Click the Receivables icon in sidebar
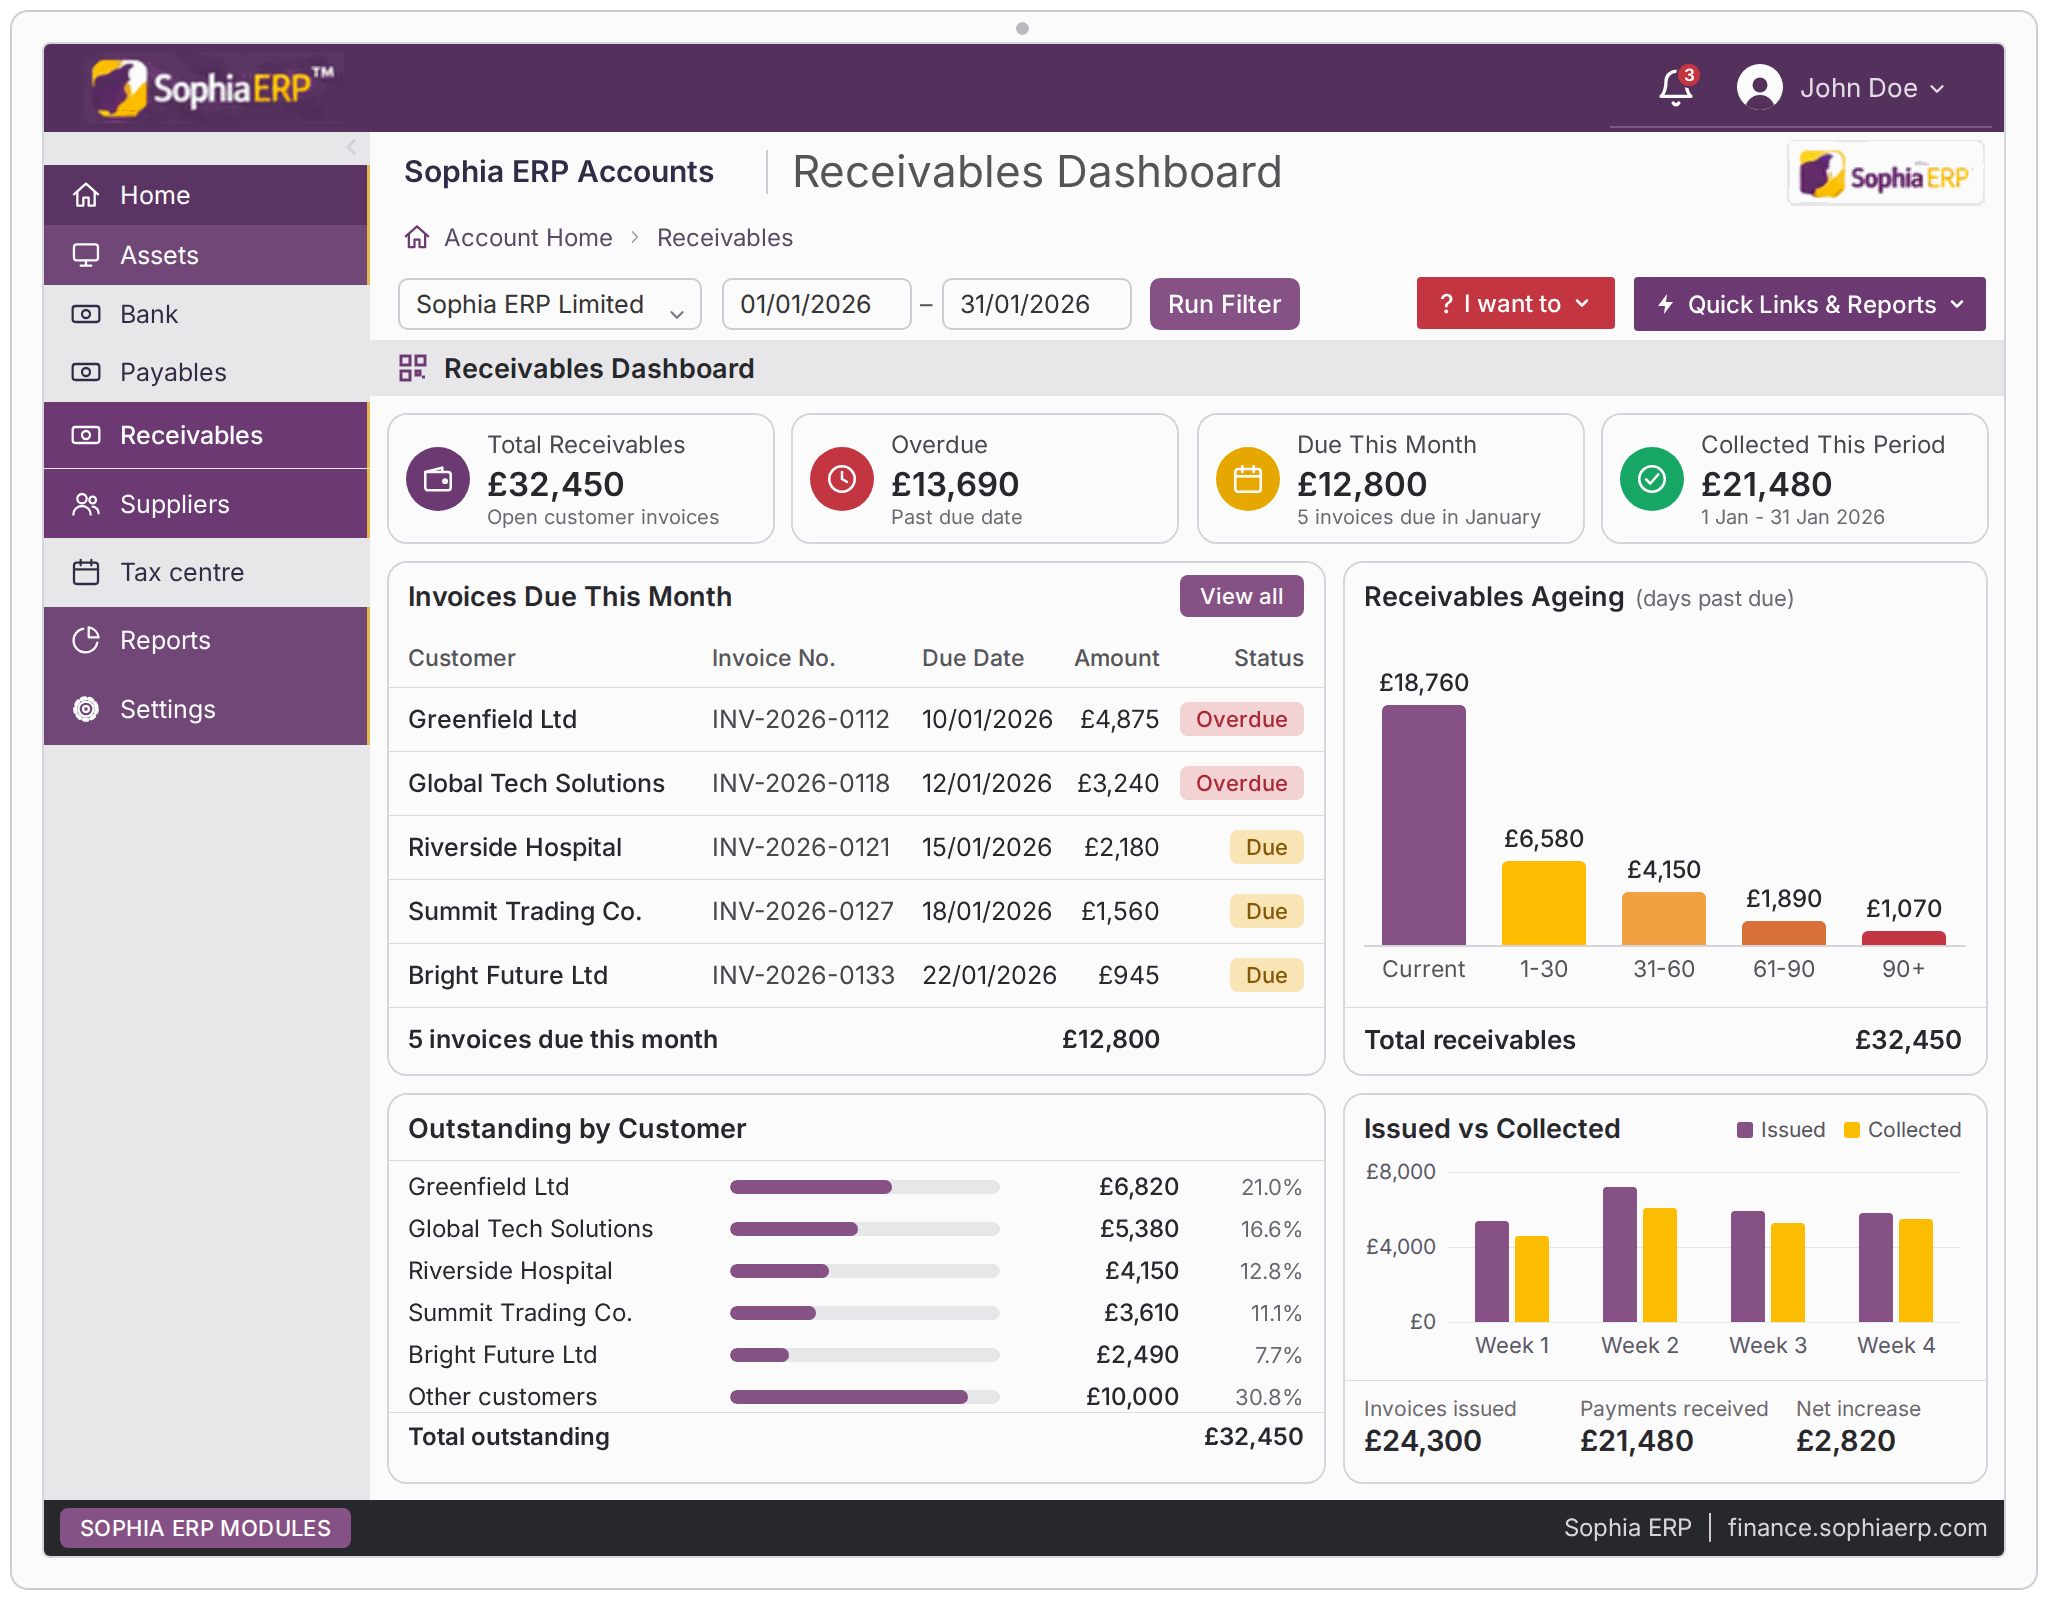The height and width of the screenshot is (1600, 2048). click(x=86, y=435)
